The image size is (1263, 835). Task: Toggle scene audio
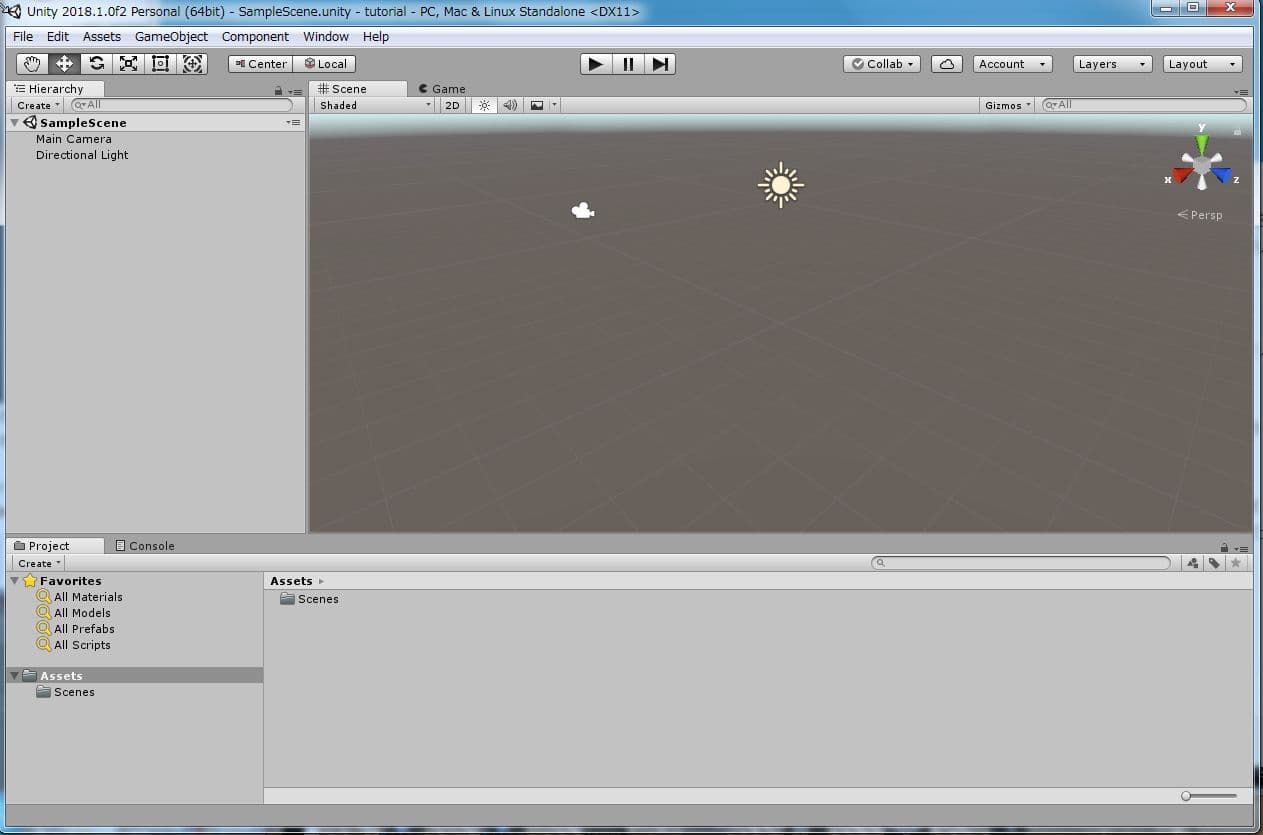pos(510,105)
